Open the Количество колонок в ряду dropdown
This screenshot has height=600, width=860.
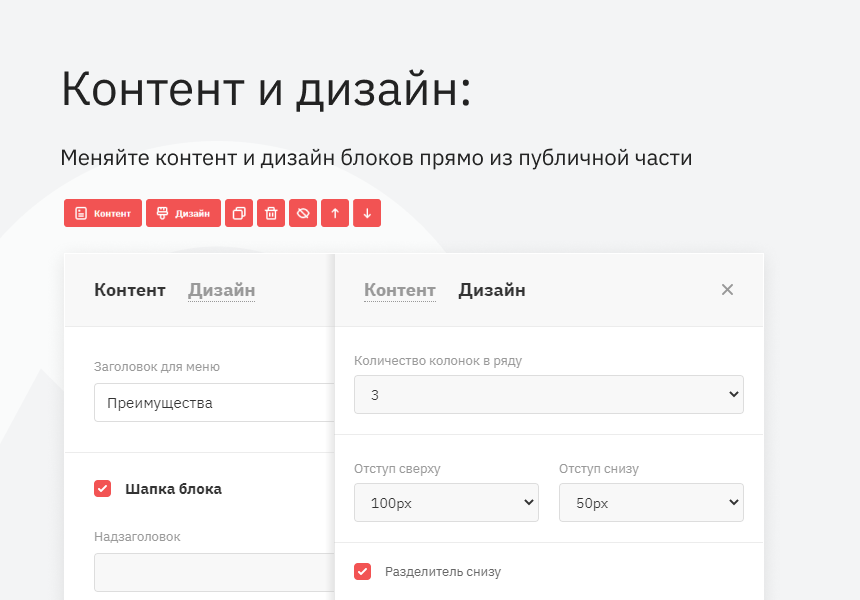pyautogui.click(x=548, y=395)
